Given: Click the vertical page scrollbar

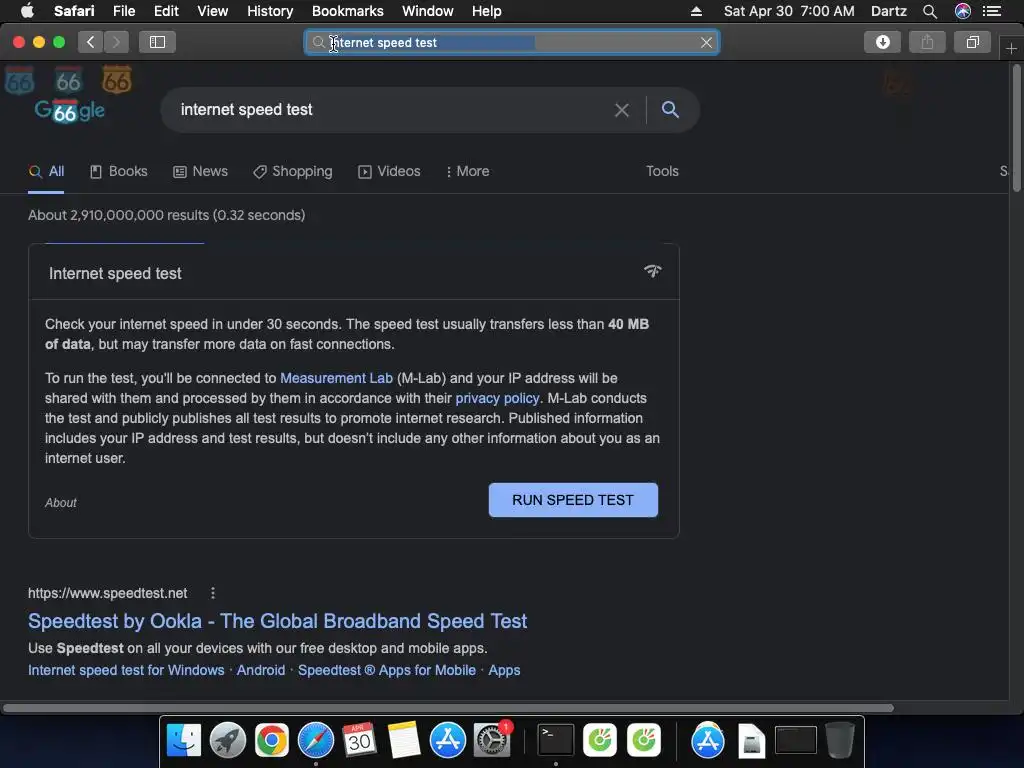Looking at the screenshot, I should (1016, 128).
